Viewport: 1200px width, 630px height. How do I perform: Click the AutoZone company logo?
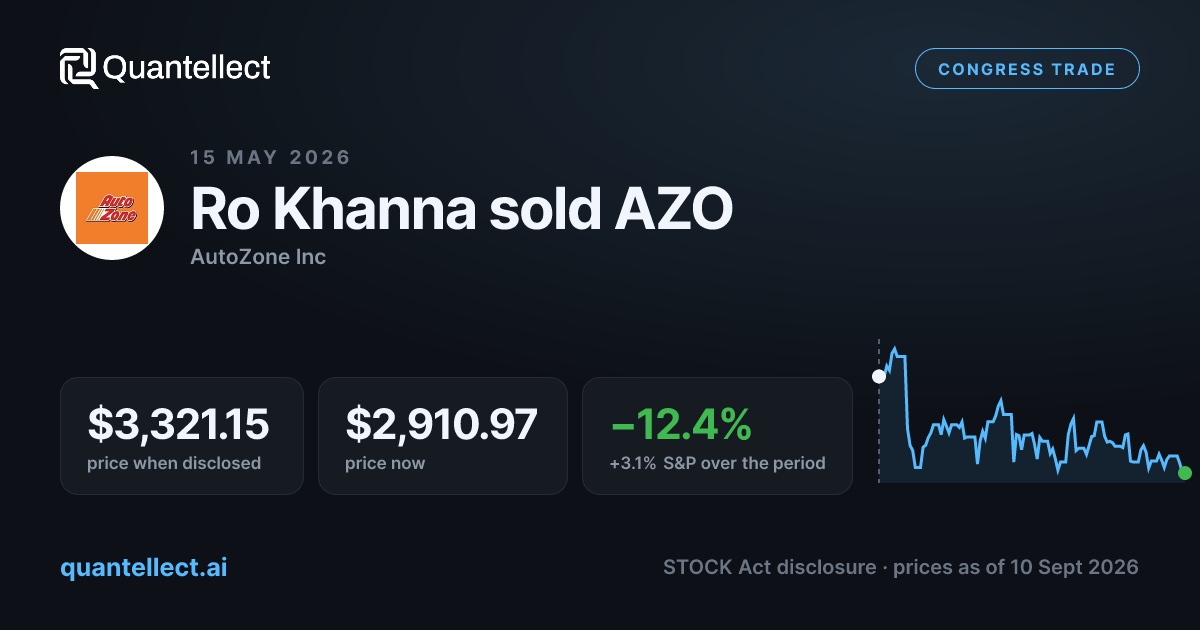(112, 208)
